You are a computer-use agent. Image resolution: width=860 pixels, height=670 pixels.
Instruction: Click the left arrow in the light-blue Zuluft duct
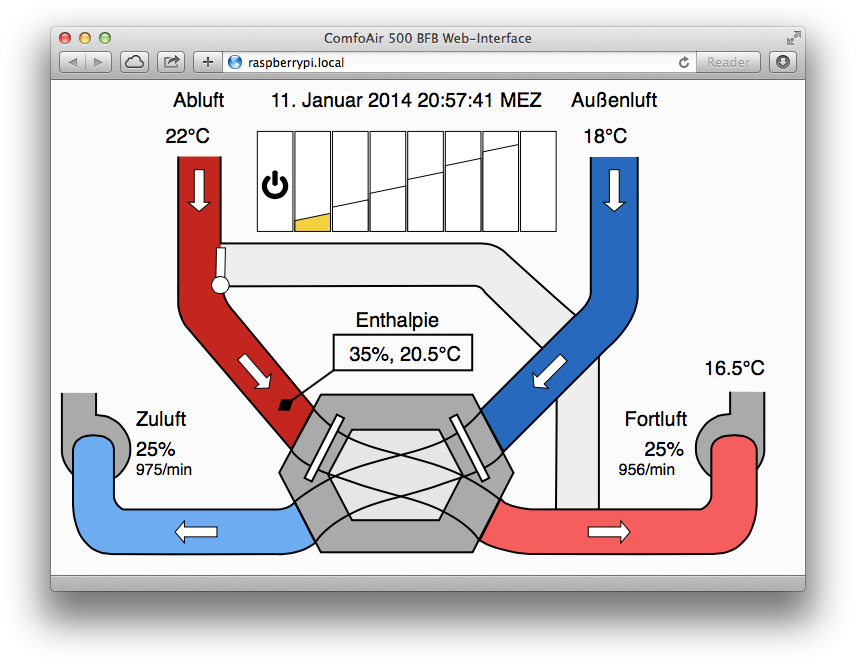pos(196,531)
